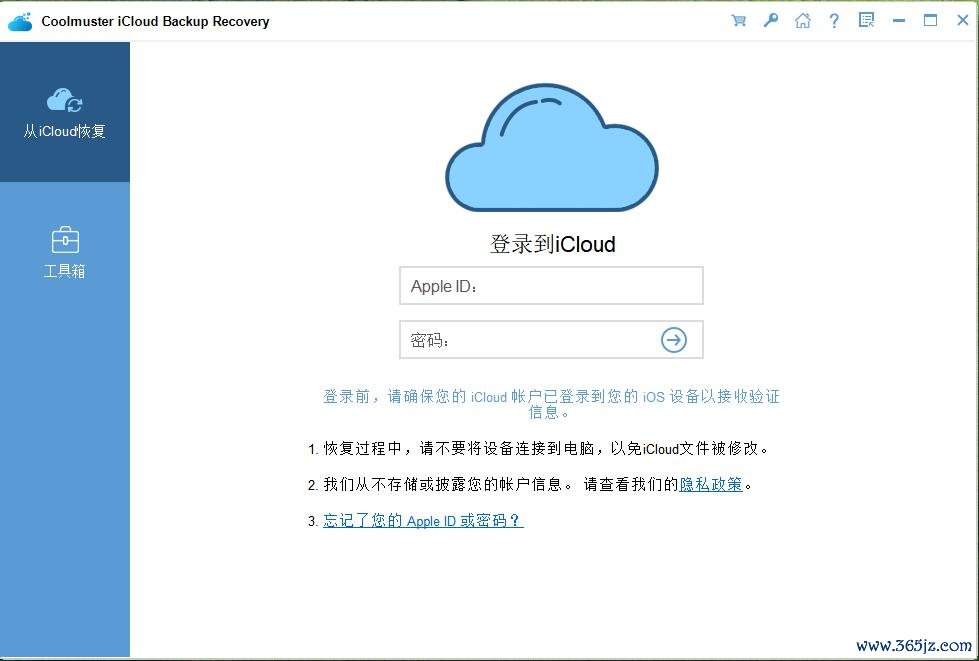
Task: Open help via question mark icon
Action: 834,21
